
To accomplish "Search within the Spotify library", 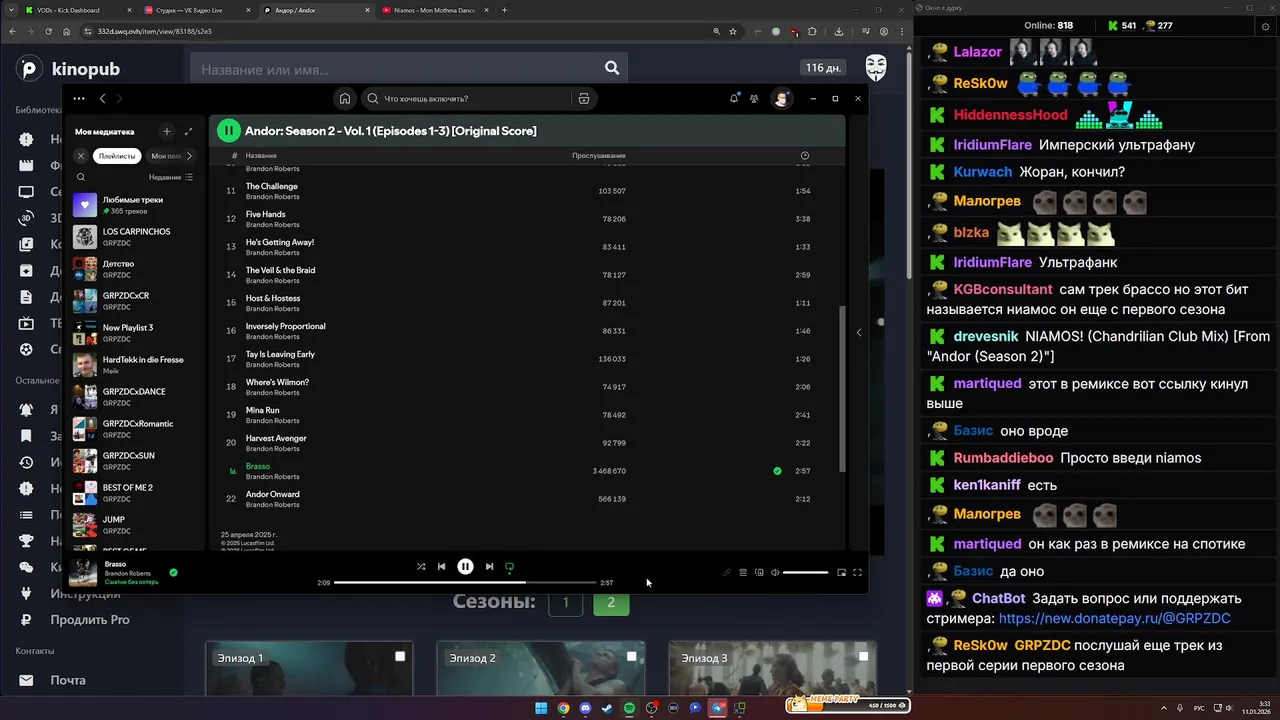I will (81, 177).
